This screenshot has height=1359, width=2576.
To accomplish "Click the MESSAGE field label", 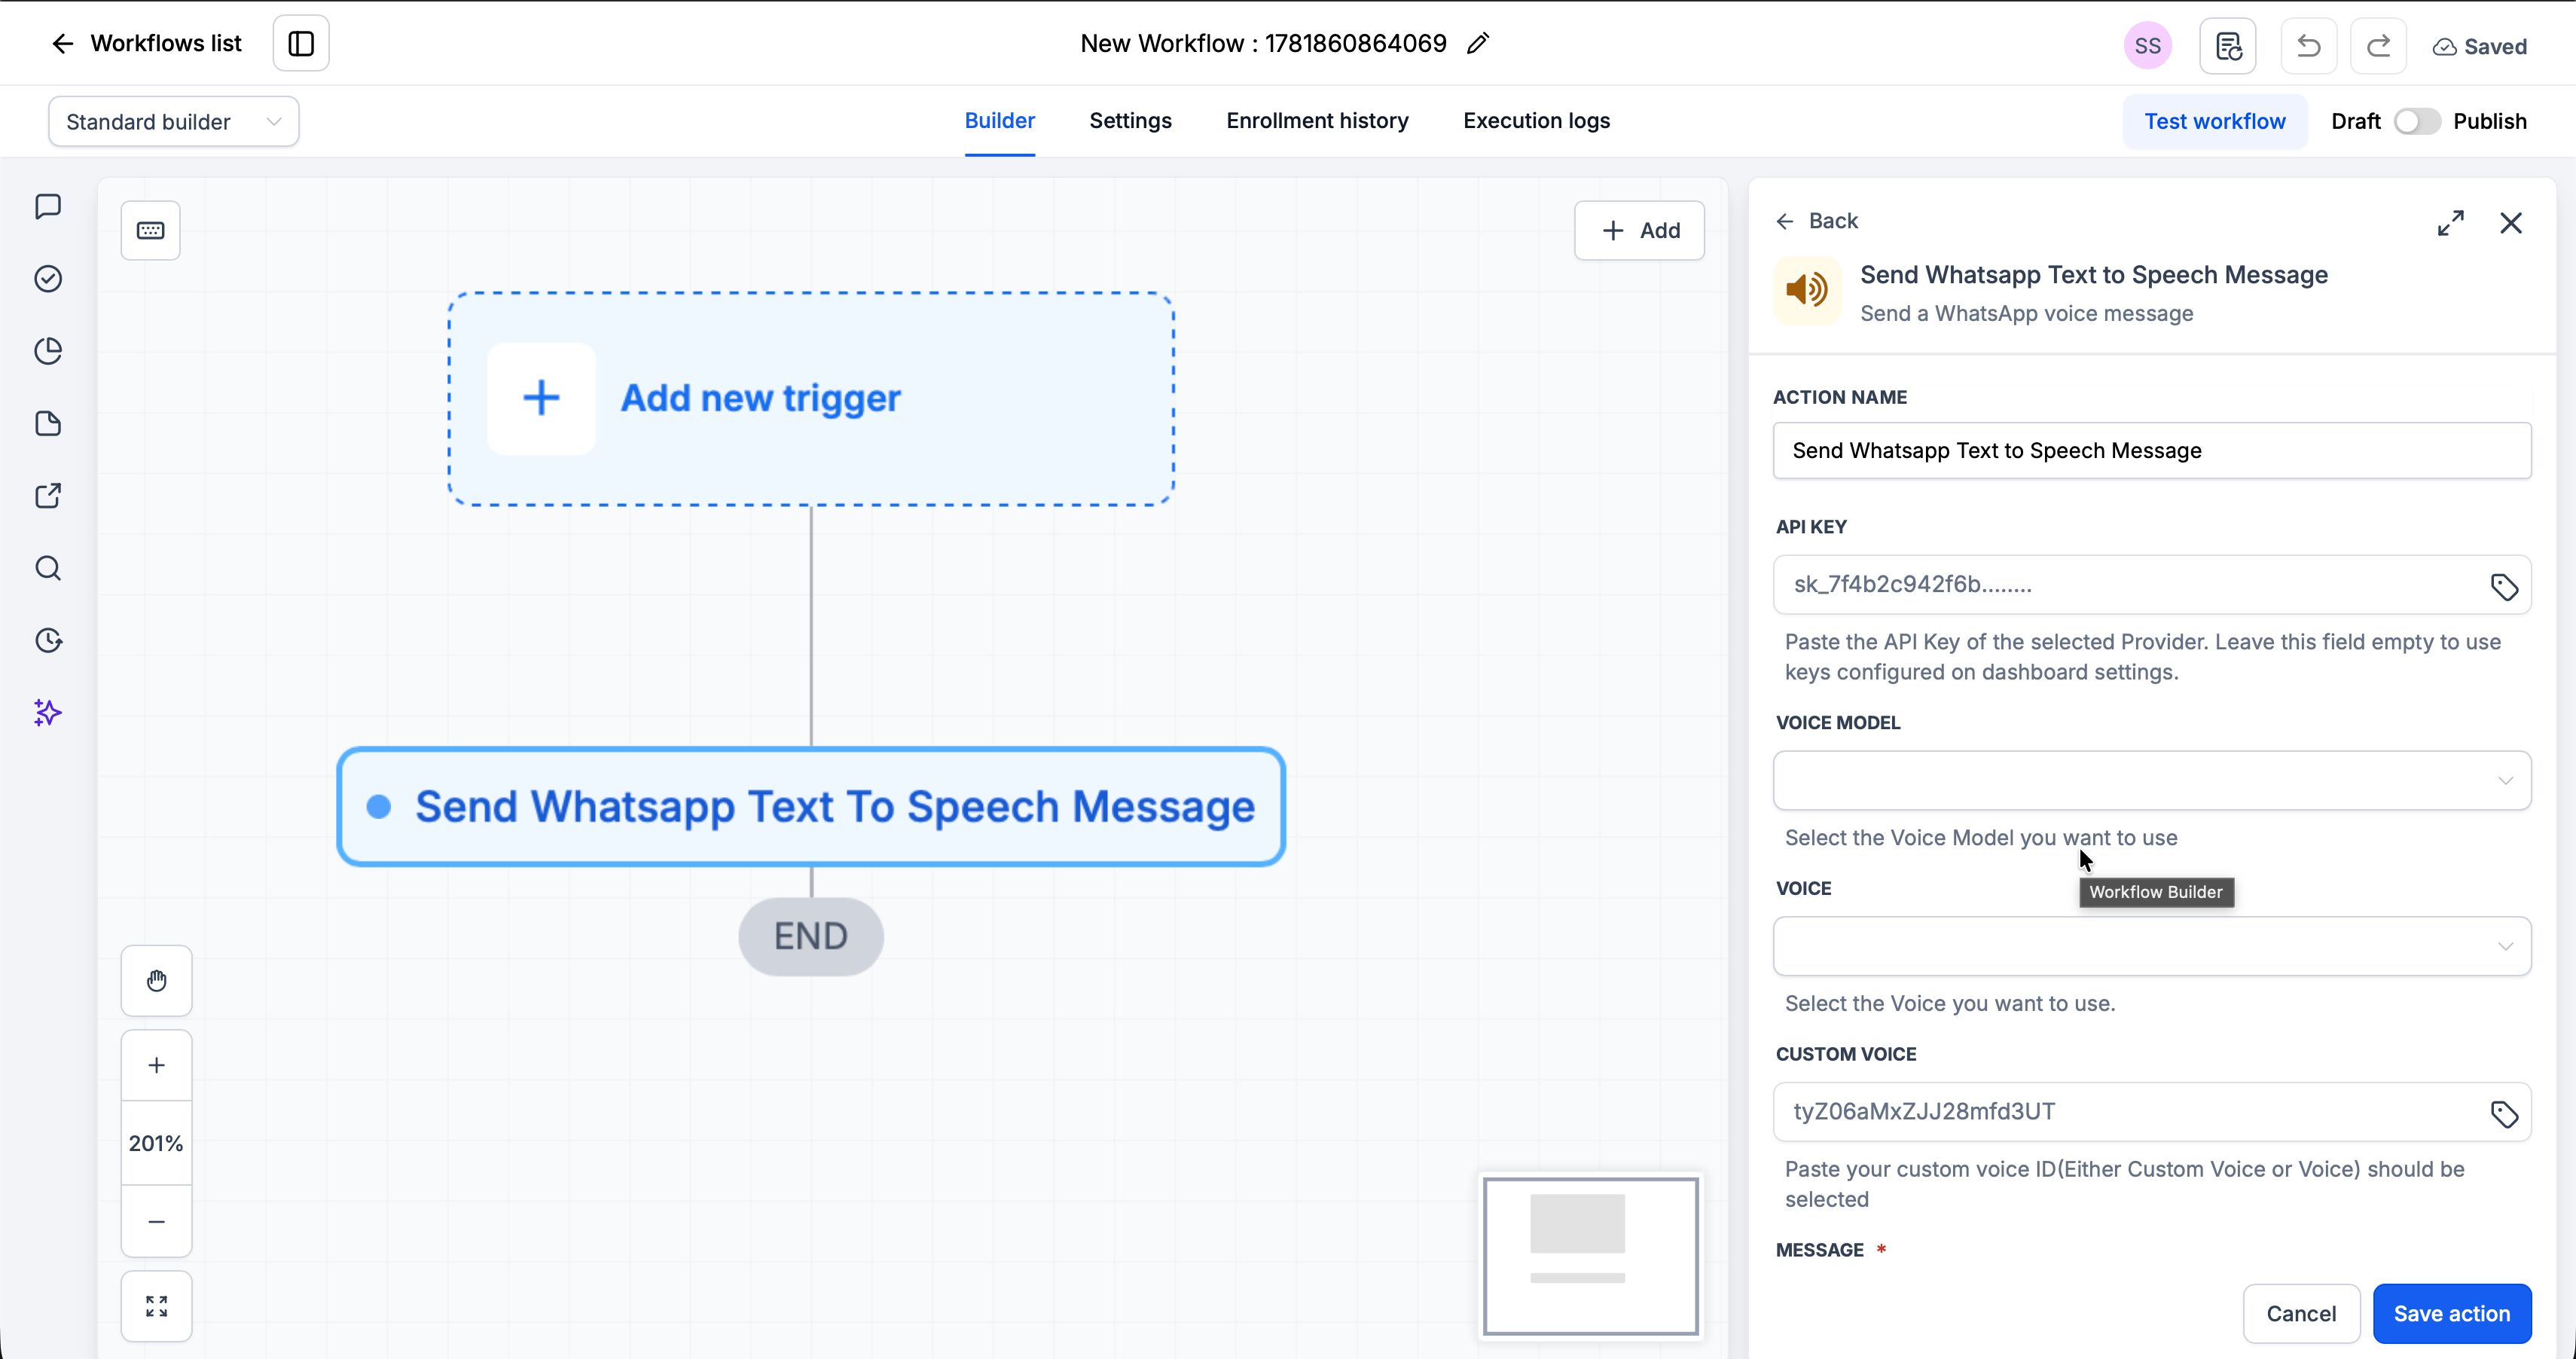I will coord(1819,1251).
